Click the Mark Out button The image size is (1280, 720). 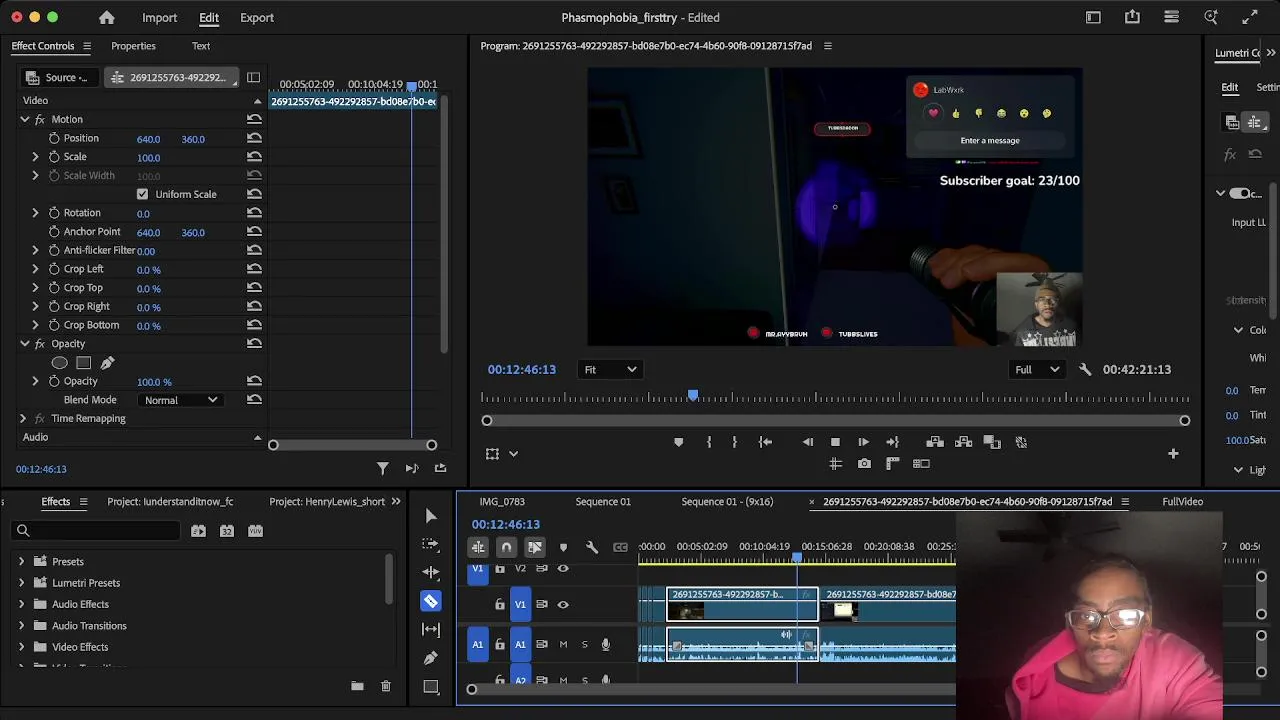[734, 442]
